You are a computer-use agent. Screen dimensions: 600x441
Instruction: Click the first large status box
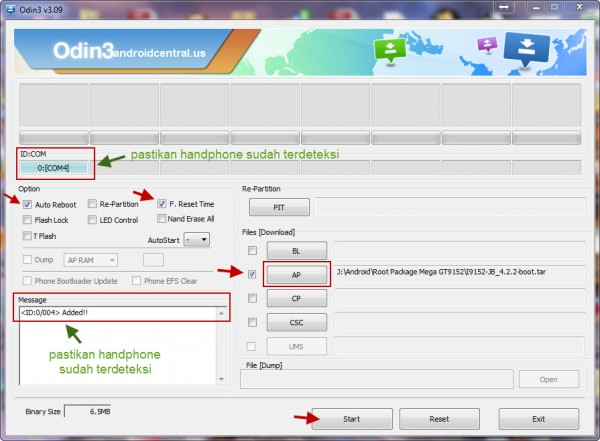pos(54,105)
